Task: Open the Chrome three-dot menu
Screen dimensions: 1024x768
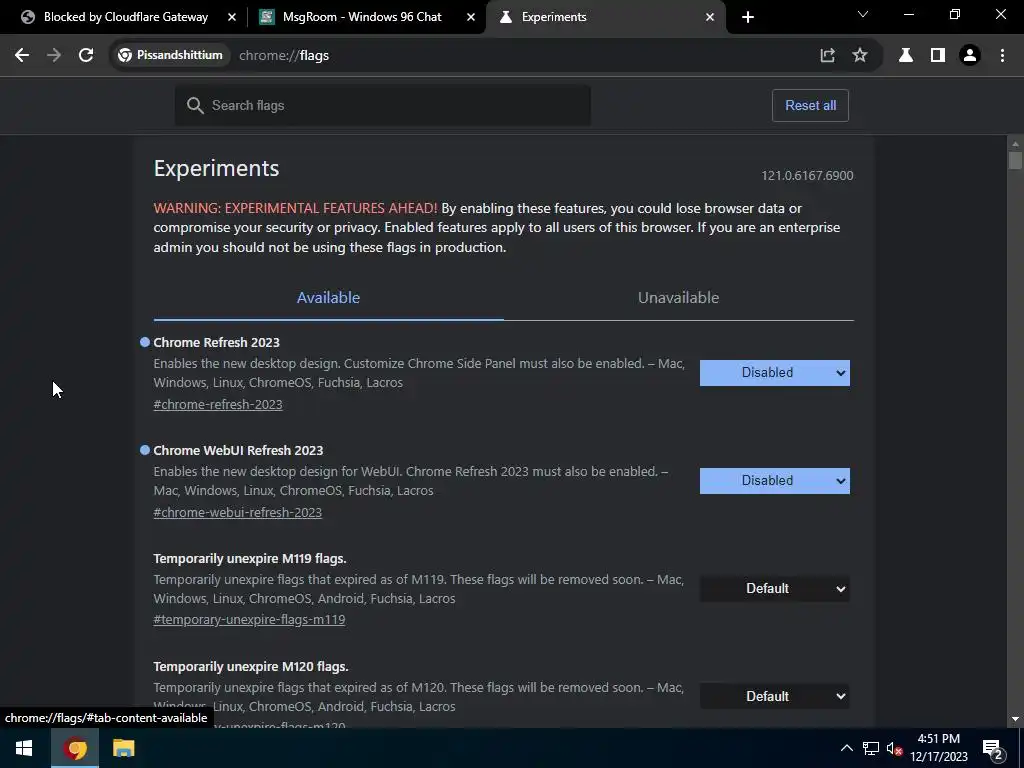Action: click(1002, 56)
